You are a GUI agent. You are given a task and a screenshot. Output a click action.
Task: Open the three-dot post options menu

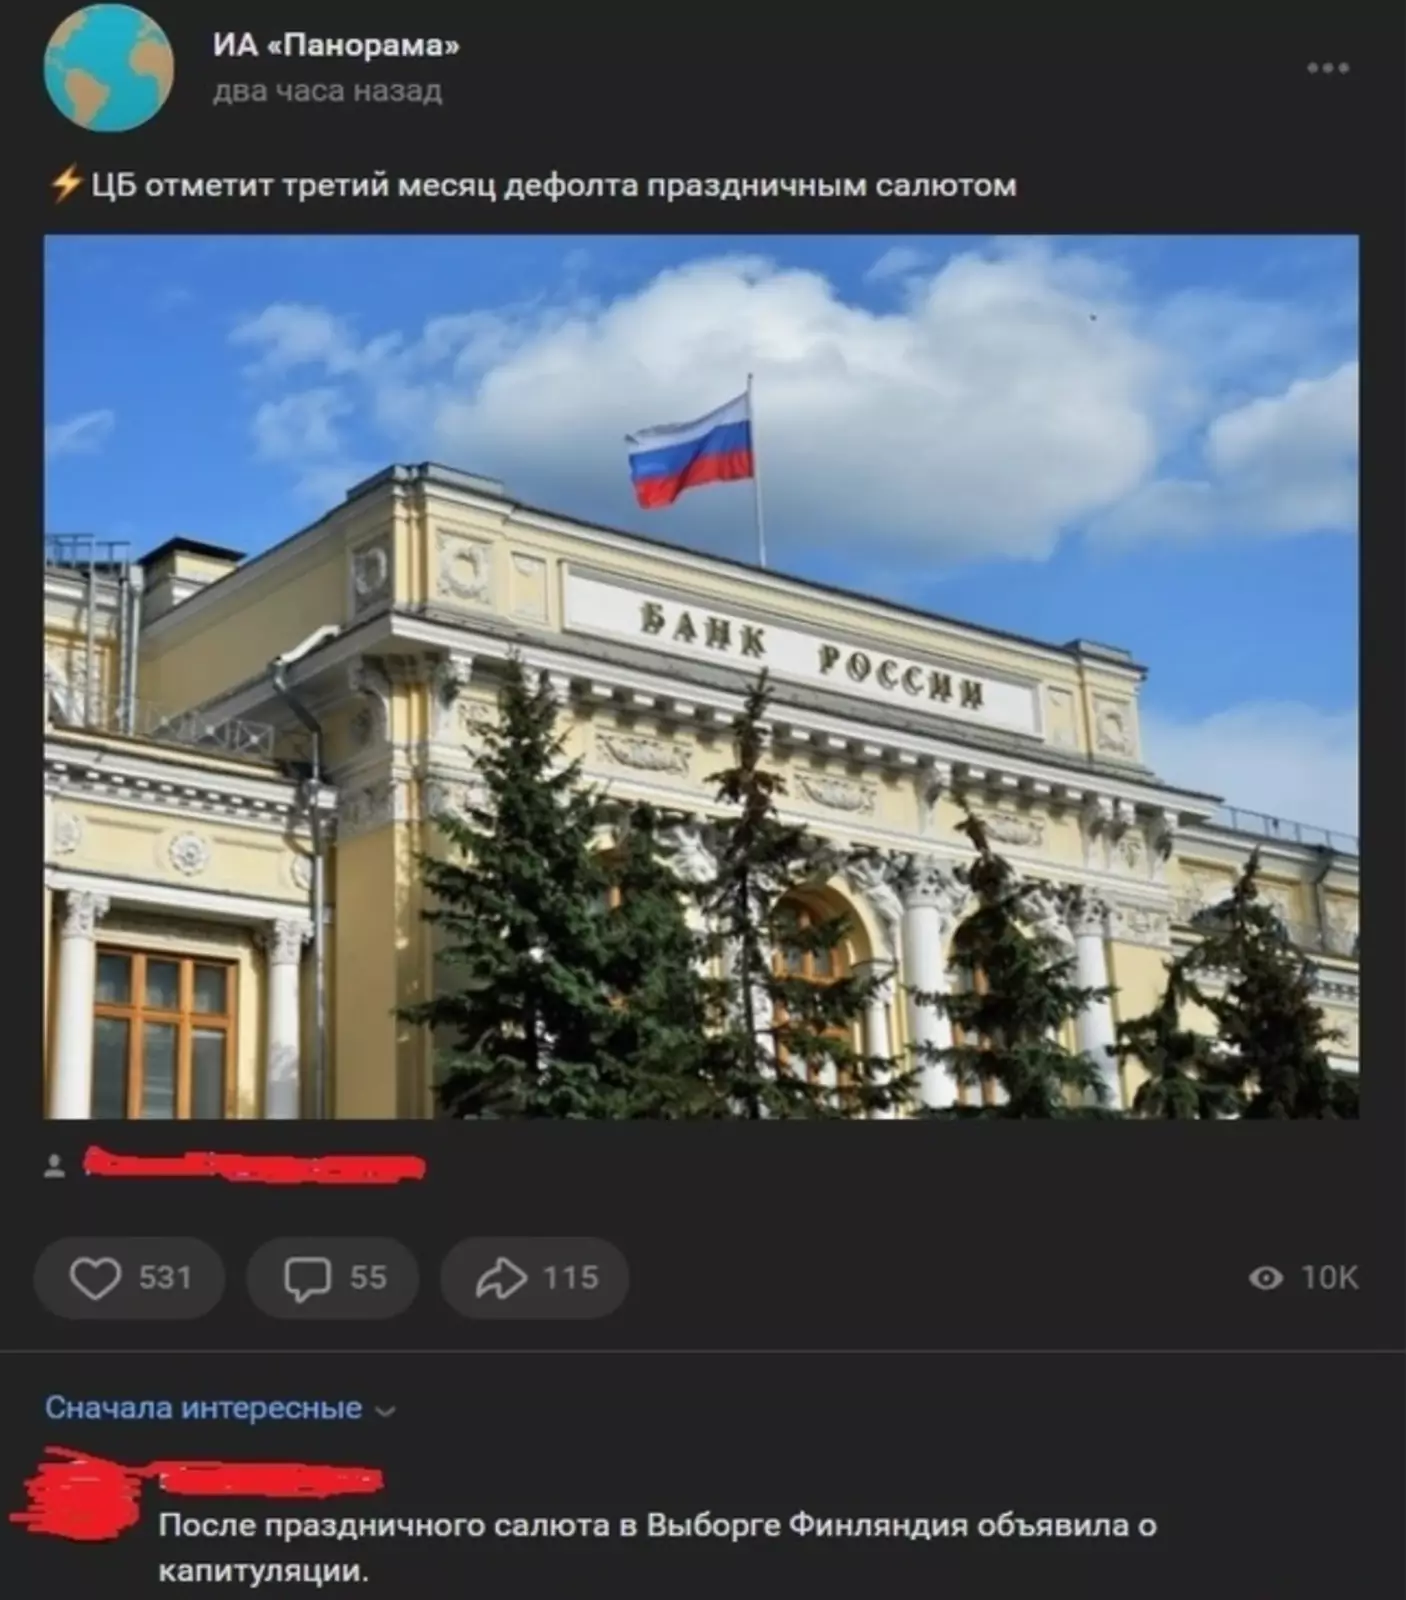[1328, 68]
